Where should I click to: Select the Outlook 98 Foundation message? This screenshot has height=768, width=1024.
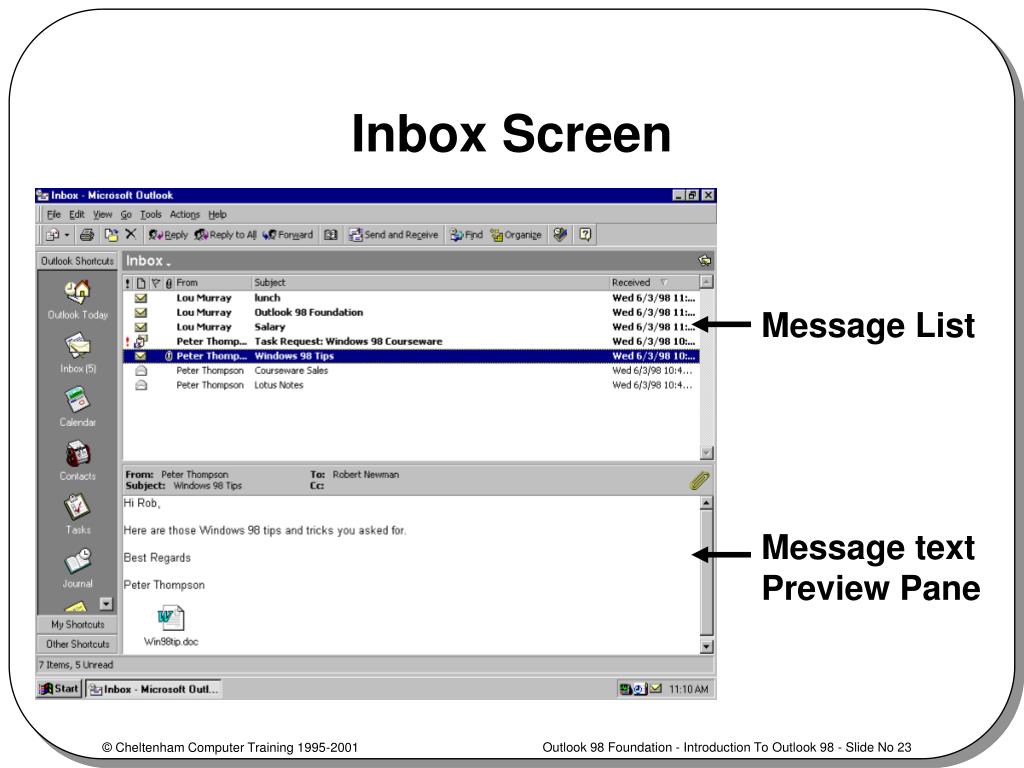(411, 312)
